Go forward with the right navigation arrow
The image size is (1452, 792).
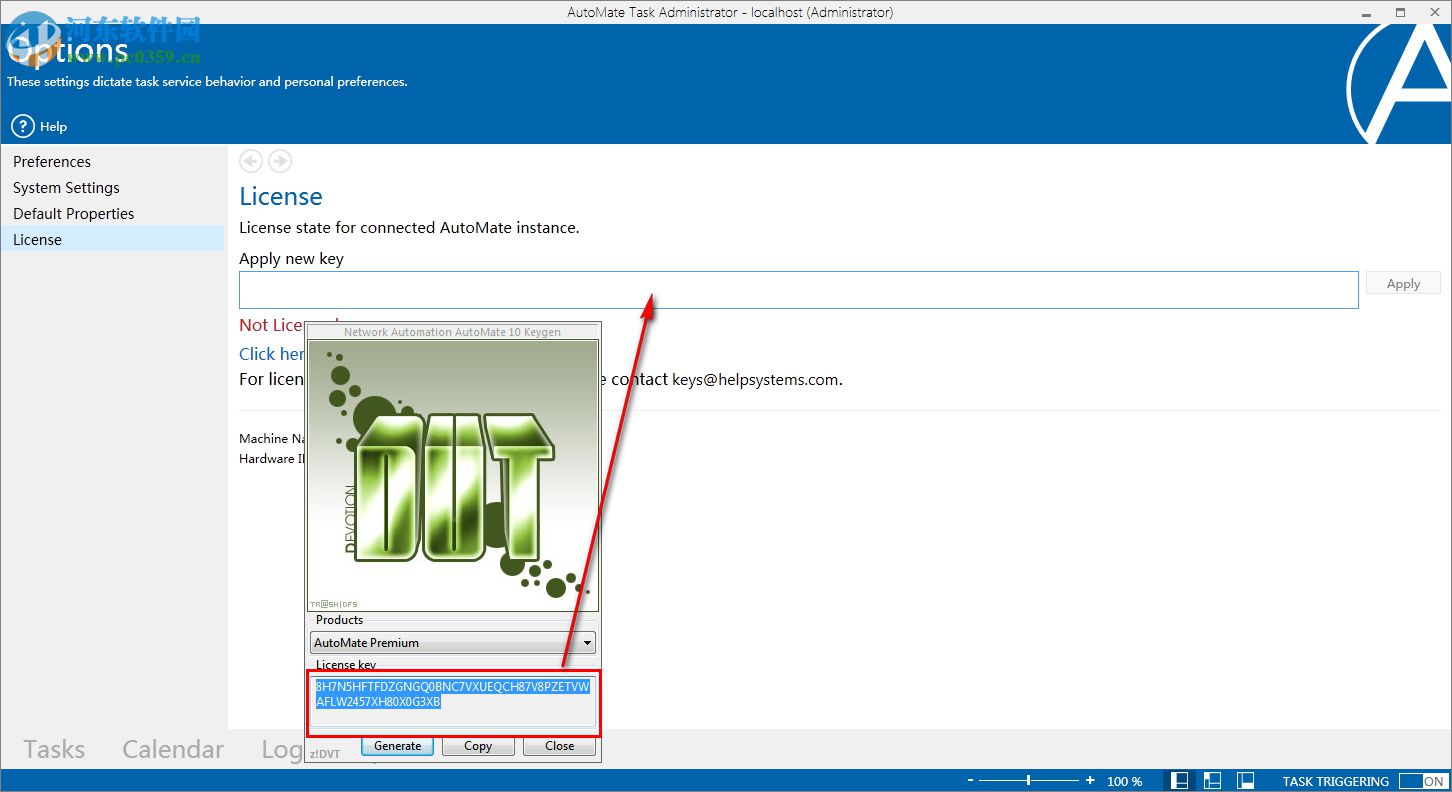point(280,160)
